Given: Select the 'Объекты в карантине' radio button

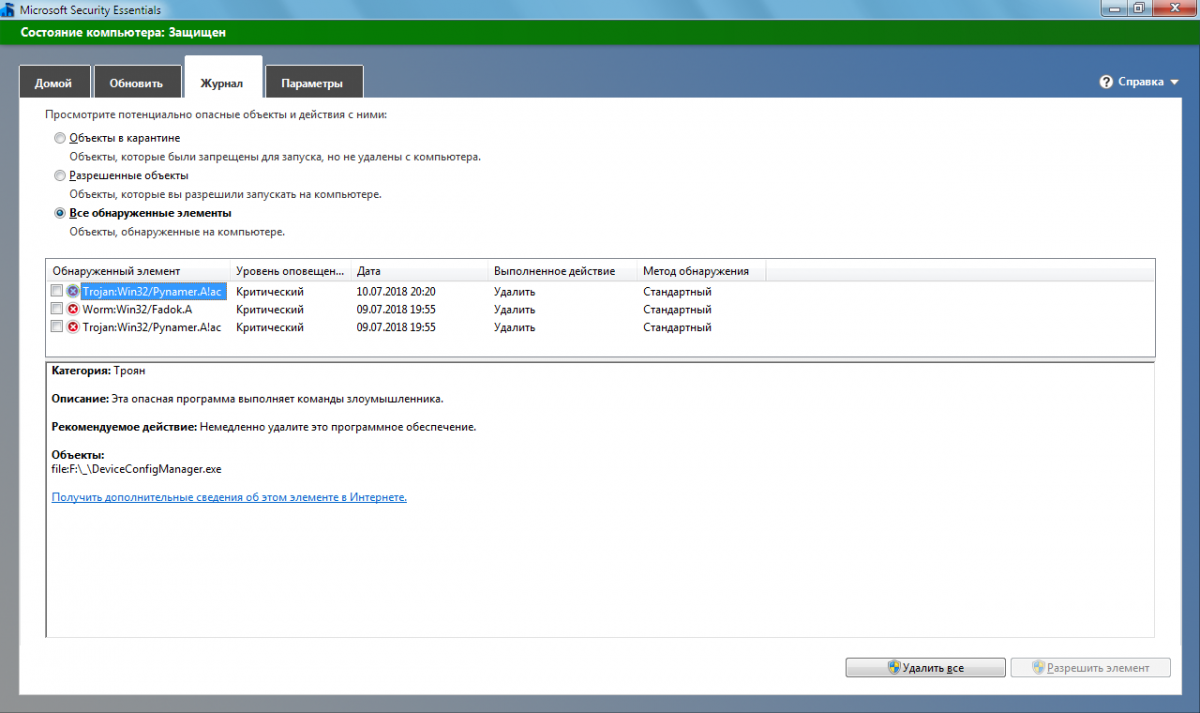Looking at the screenshot, I should pyautogui.click(x=60, y=138).
